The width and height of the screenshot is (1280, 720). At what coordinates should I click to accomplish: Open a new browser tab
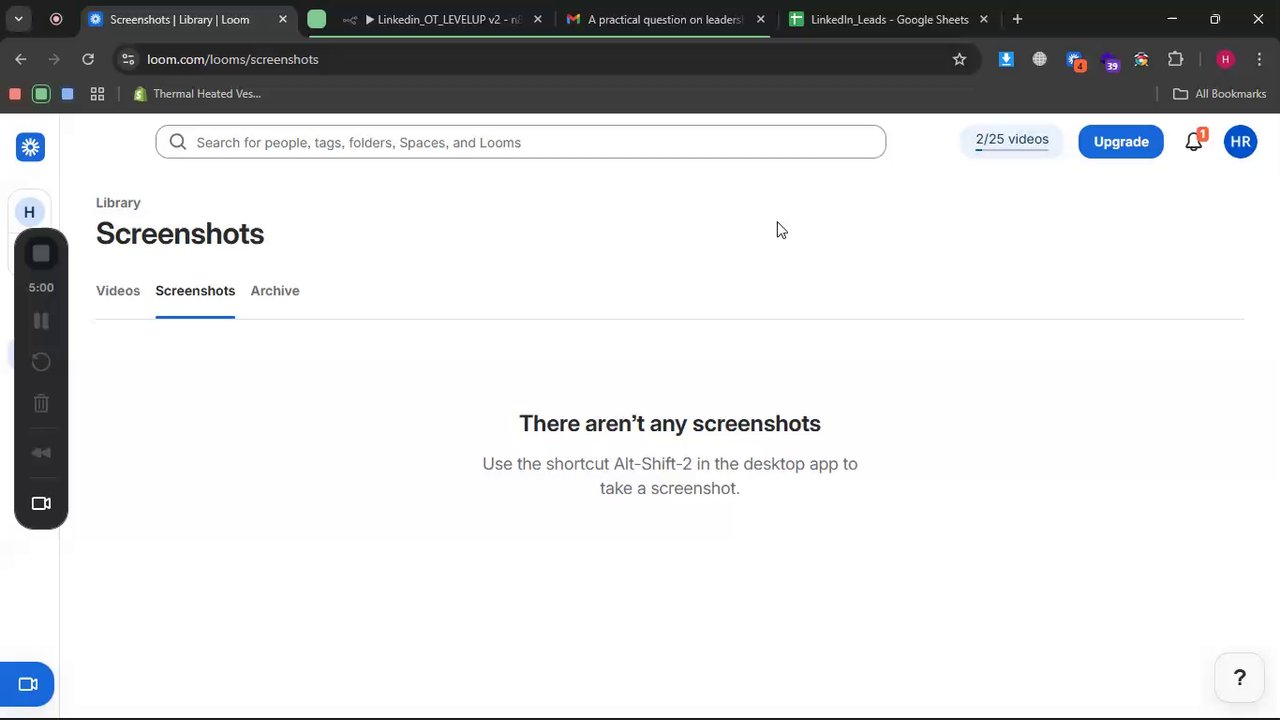1017,19
